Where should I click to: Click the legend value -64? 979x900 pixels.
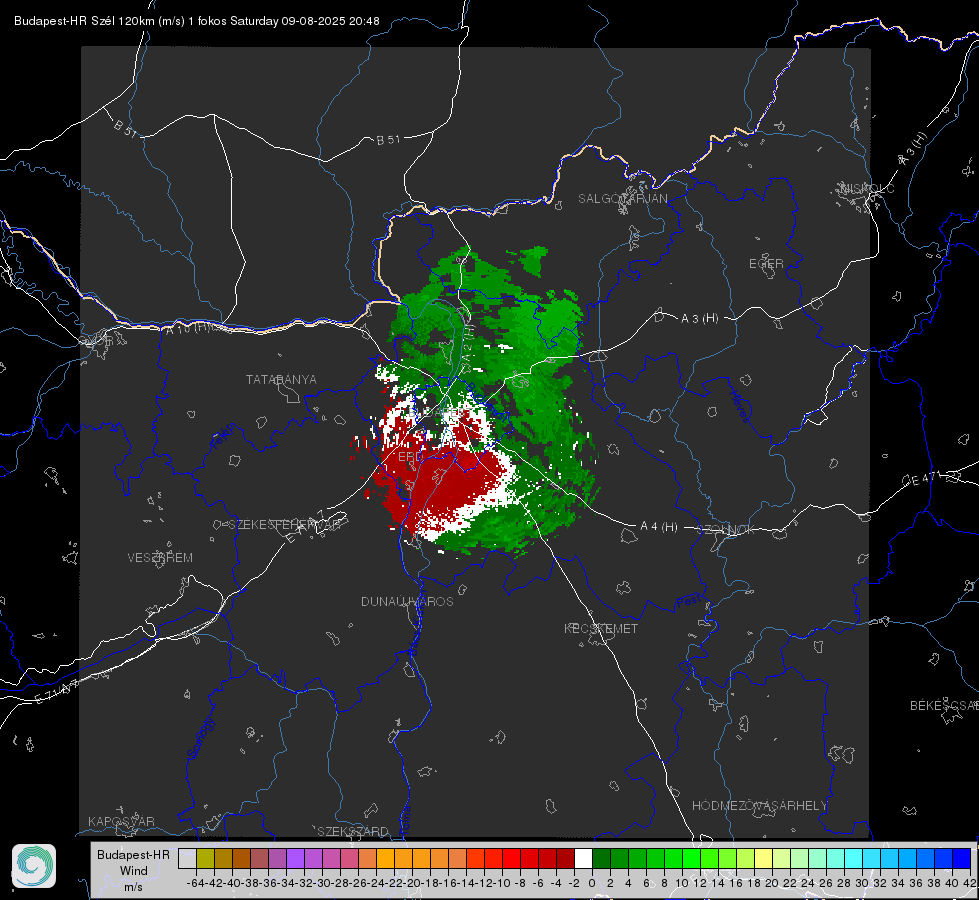click(196, 883)
